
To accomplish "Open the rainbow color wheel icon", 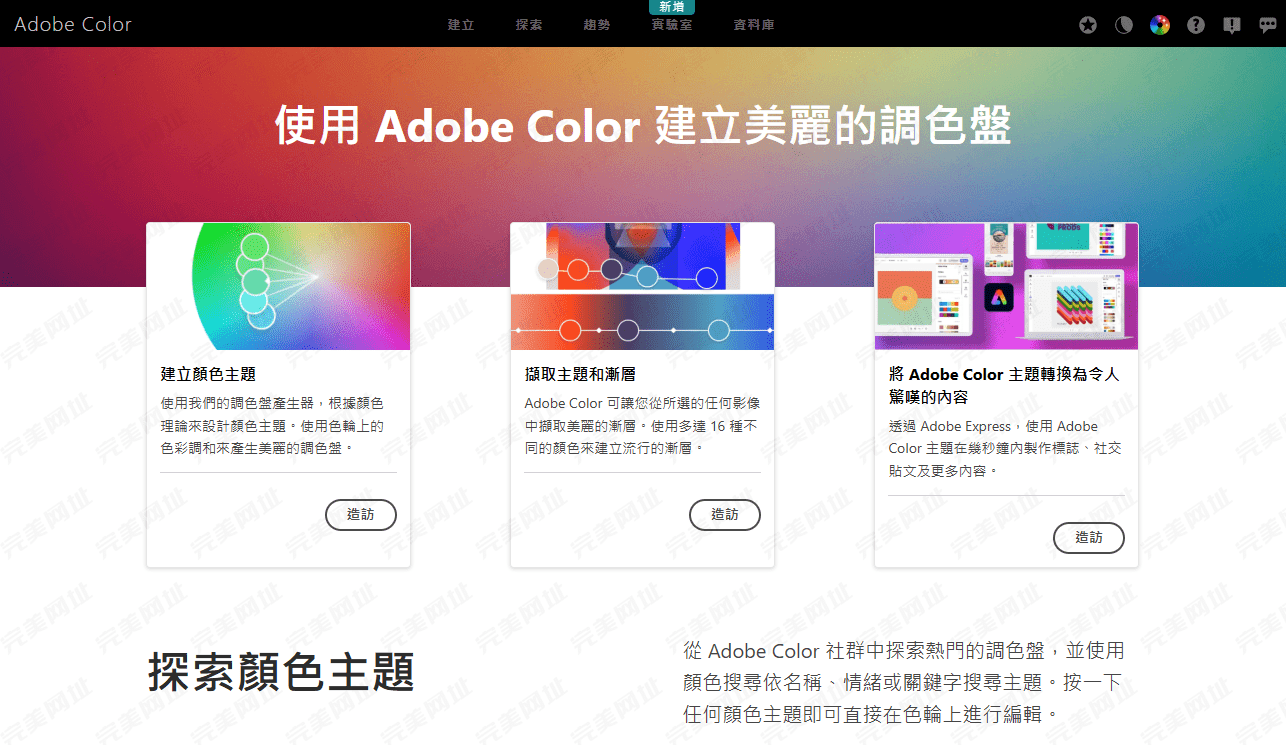I will pyautogui.click(x=1160, y=25).
